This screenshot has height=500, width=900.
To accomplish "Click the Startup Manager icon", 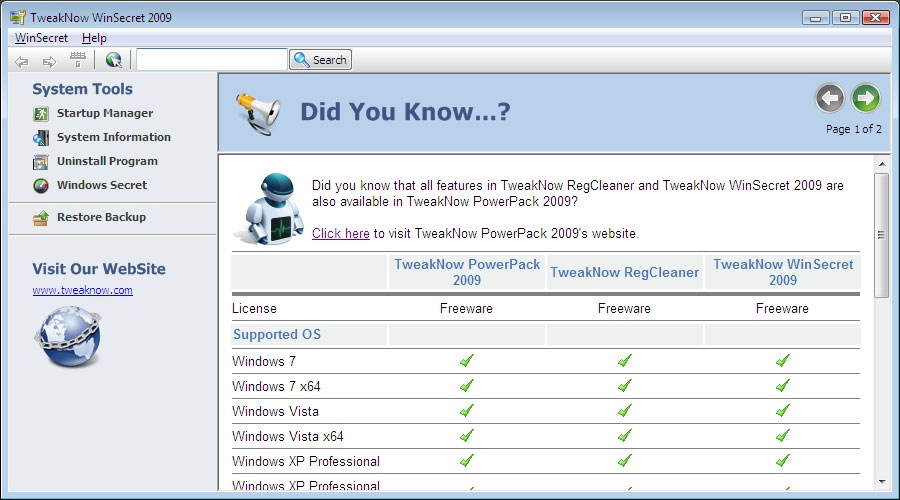I will [41, 114].
